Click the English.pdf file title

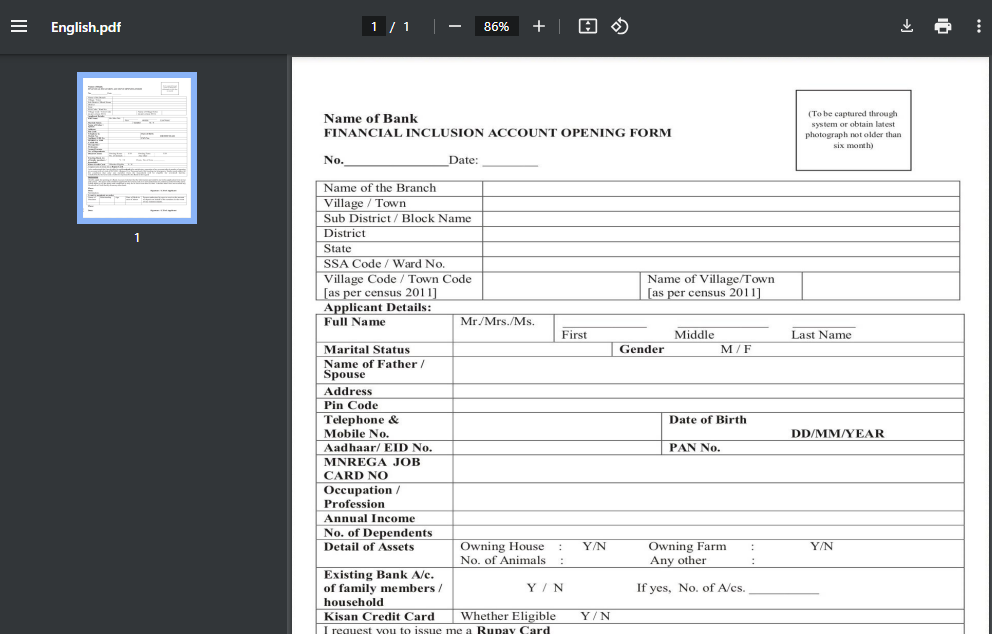[x=86, y=27]
